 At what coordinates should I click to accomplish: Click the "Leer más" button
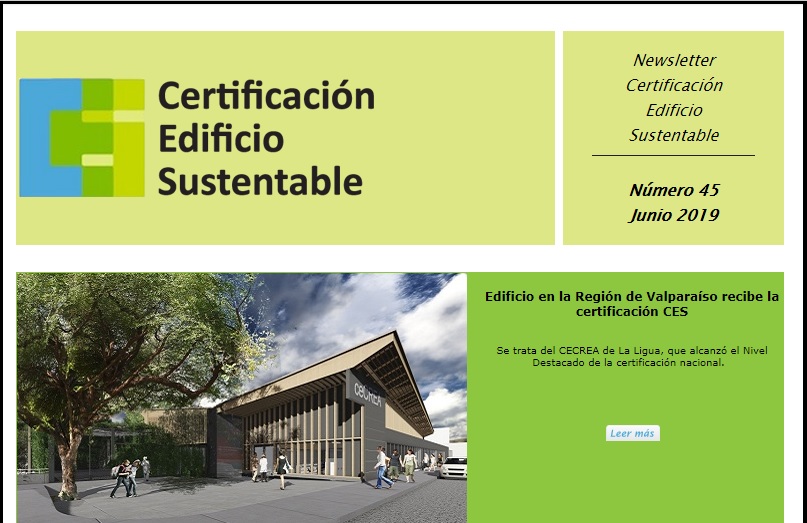click(632, 433)
